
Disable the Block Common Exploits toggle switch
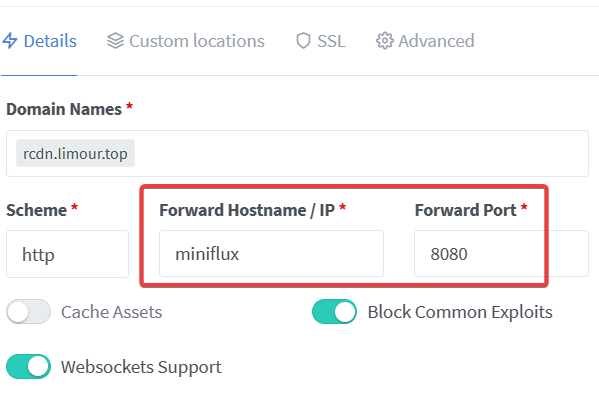tap(334, 312)
